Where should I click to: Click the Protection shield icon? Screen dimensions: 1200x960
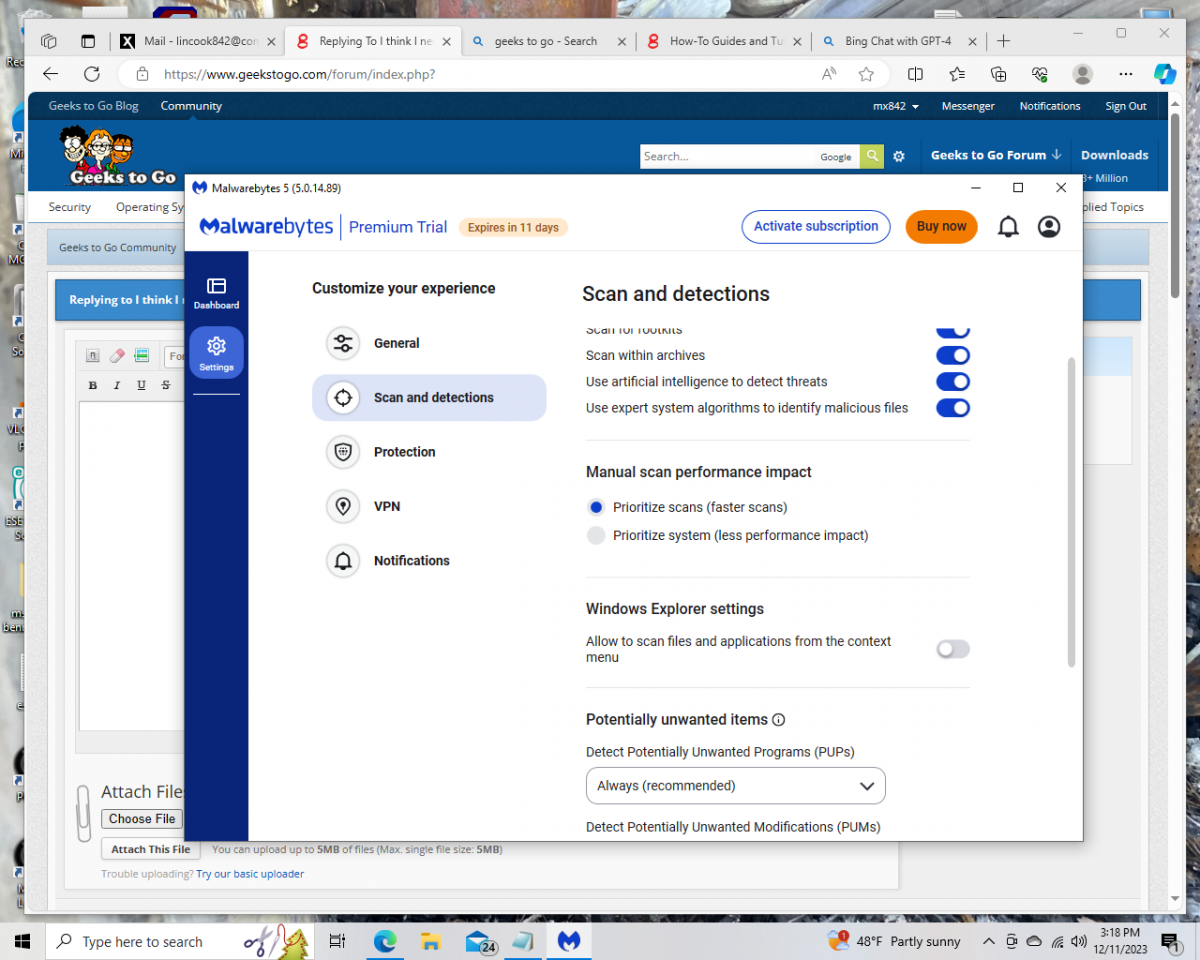[343, 452]
